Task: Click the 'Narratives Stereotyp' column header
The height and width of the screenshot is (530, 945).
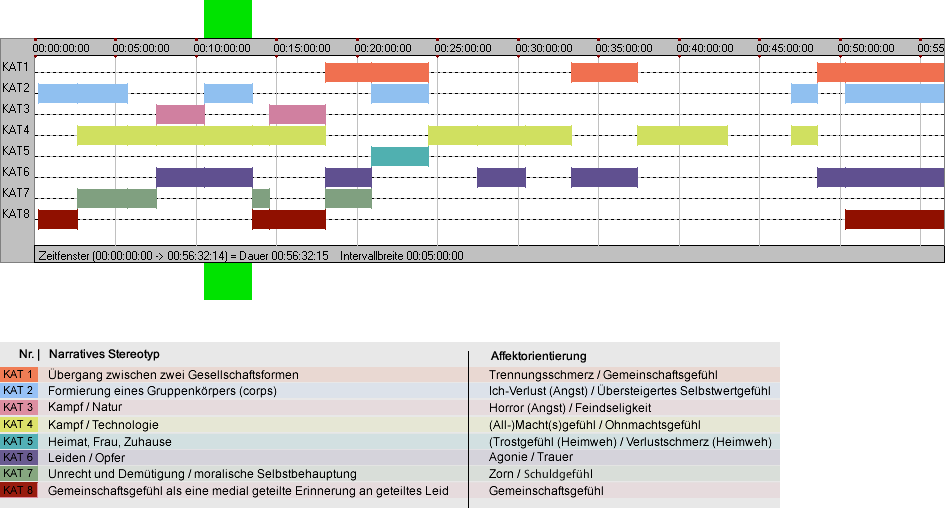Action: click(104, 355)
